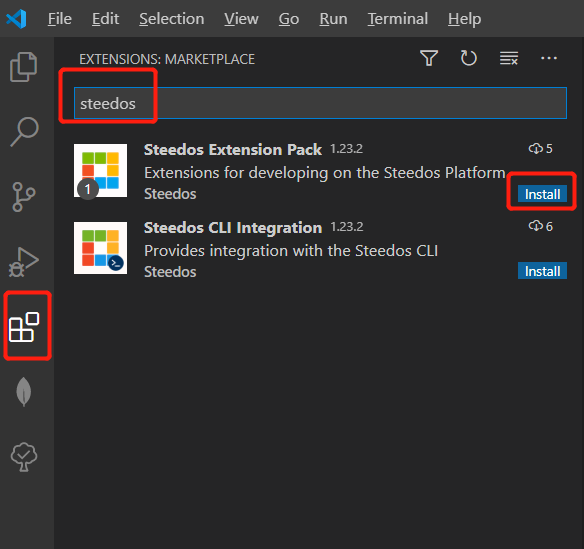Click the 'Extensions for developing on the Steedos Platform' description

(324, 173)
